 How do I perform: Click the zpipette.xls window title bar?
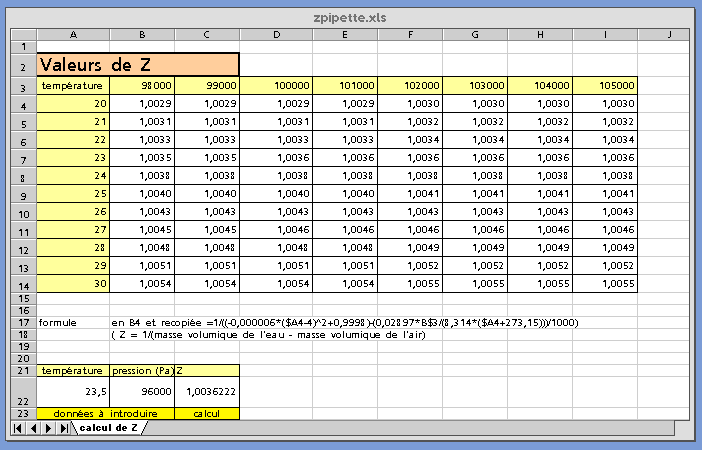(350, 17)
